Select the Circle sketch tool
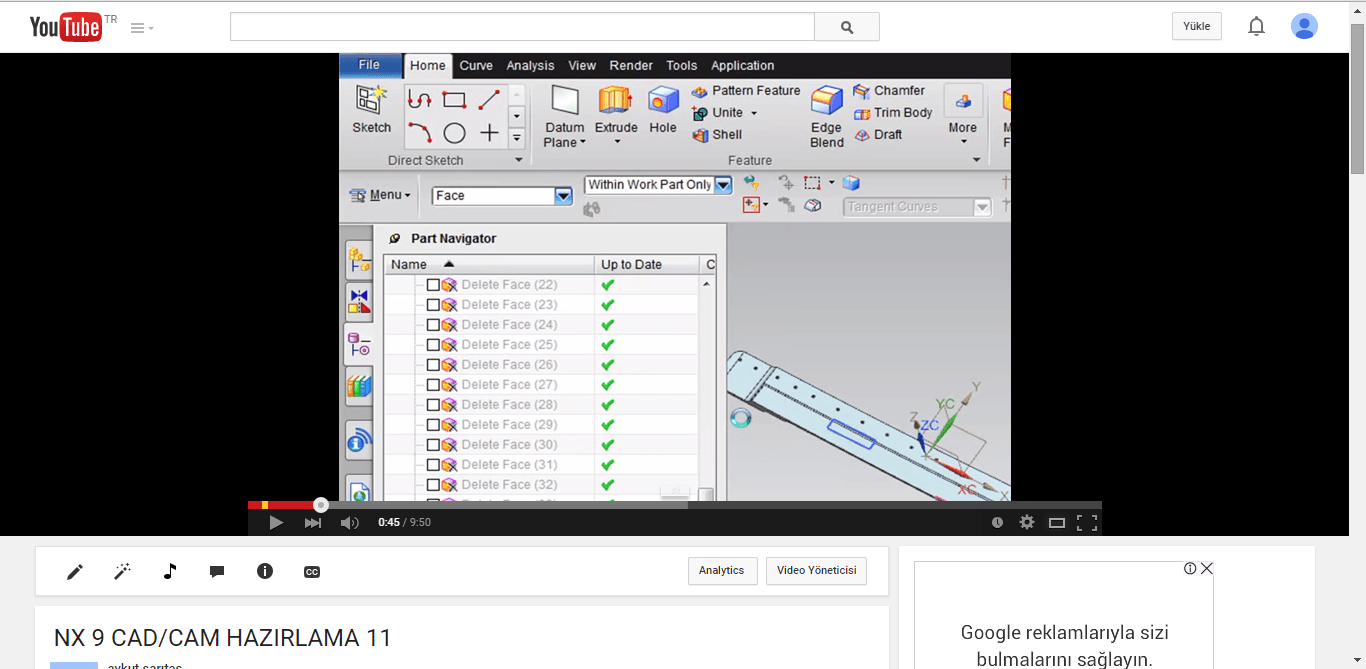 pos(454,133)
